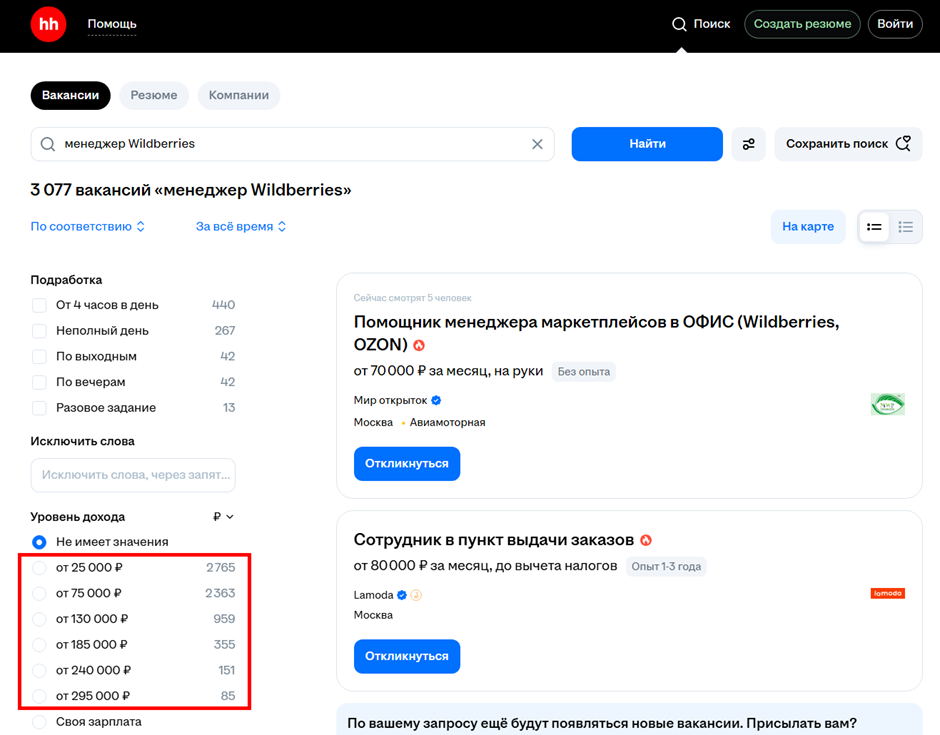Click the heart icon in Сохранить поиск
Screen dimensions: 940x735
pos(903,143)
